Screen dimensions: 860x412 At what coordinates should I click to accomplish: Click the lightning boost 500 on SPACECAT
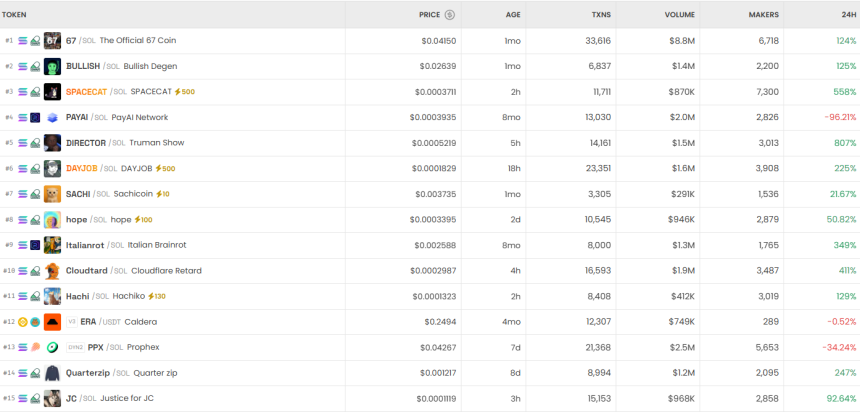[184, 92]
